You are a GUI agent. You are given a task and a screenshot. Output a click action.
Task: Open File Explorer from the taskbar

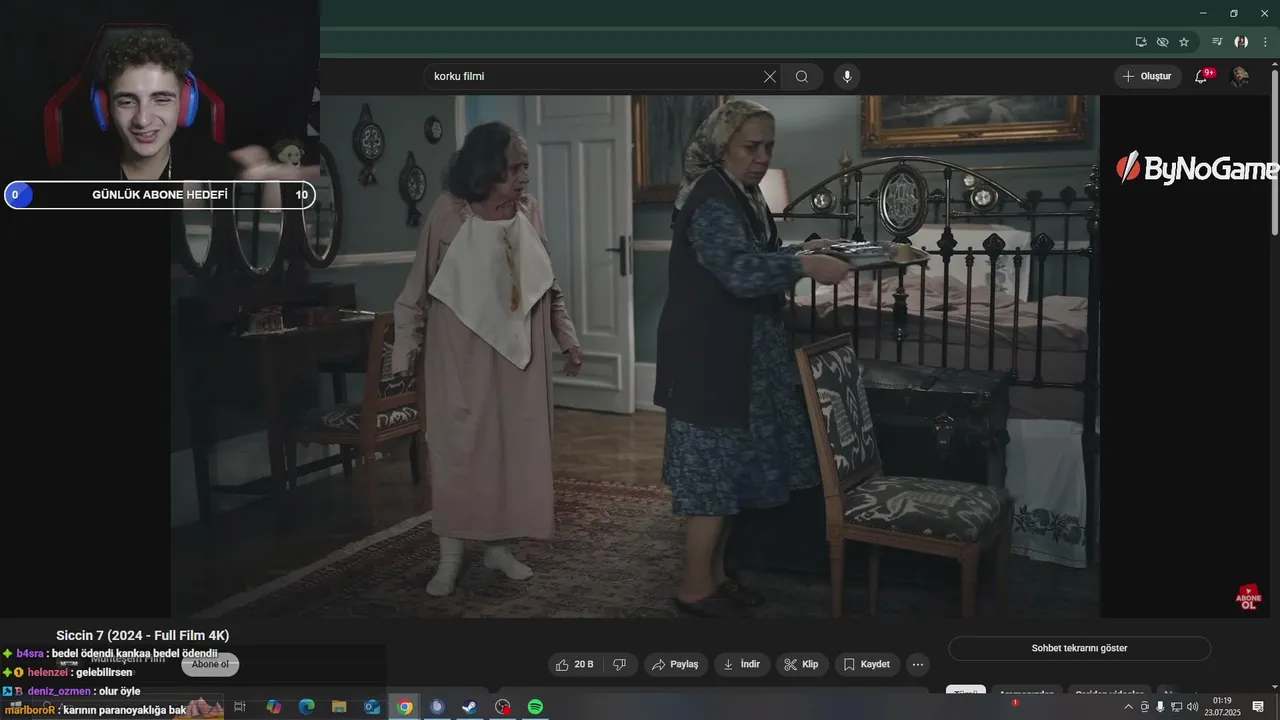339,707
